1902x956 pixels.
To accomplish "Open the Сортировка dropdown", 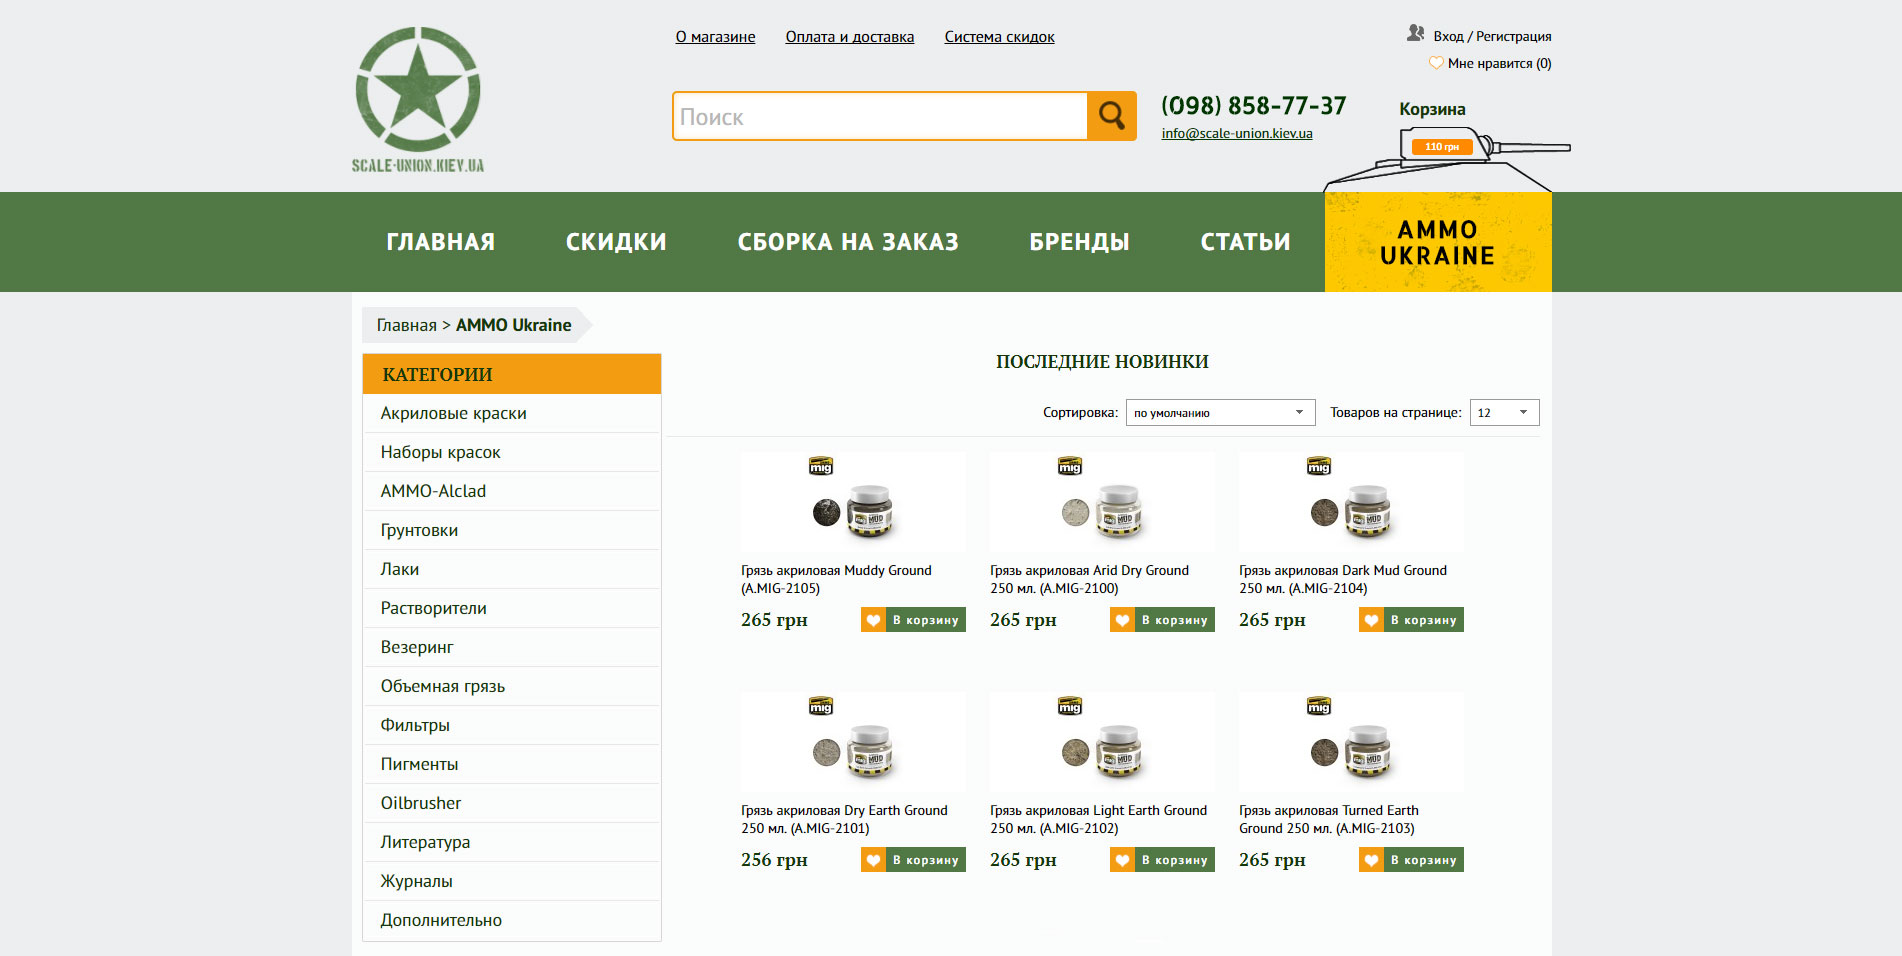I will click(1220, 412).
